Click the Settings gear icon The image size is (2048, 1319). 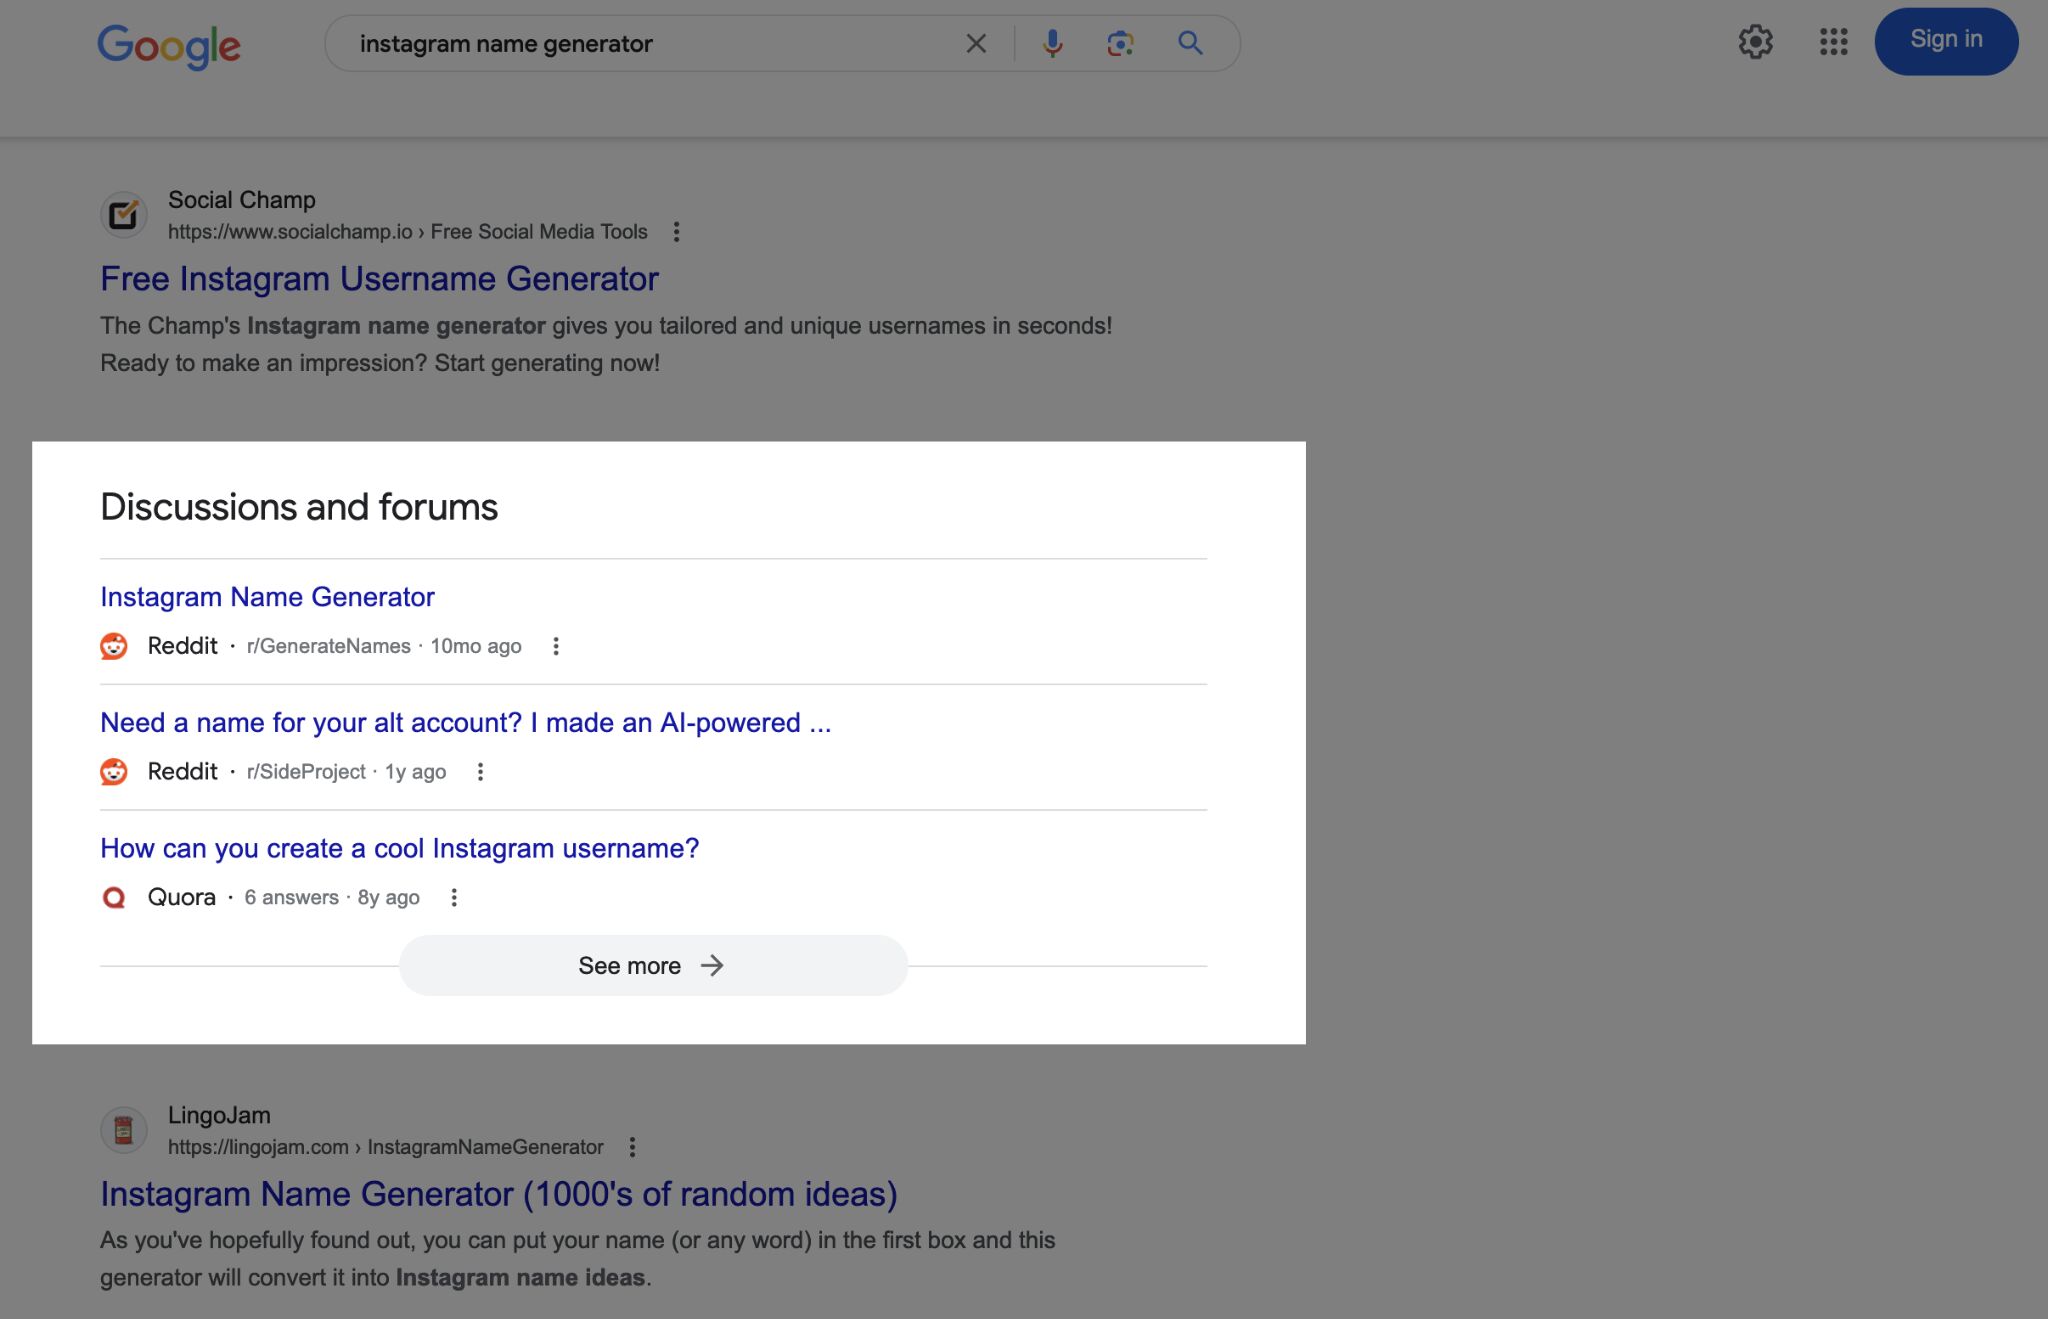[x=1754, y=40]
